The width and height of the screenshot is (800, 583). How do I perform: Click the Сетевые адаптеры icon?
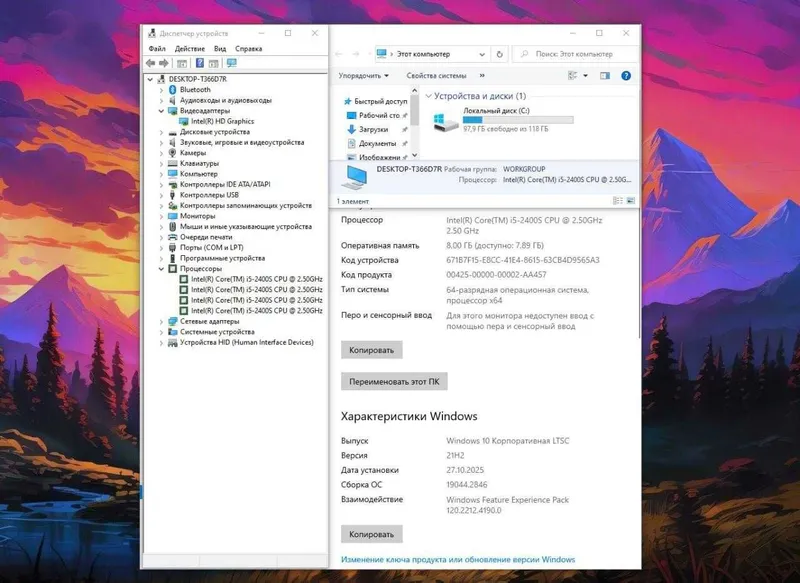tap(172, 322)
